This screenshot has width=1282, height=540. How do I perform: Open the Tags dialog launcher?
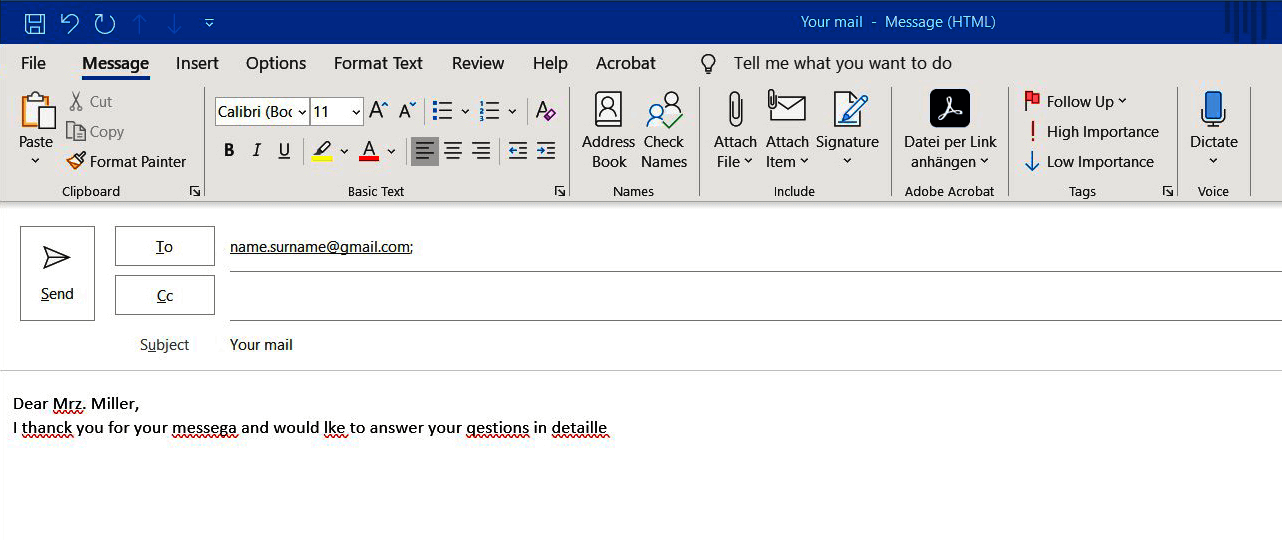[x=1168, y=191]
